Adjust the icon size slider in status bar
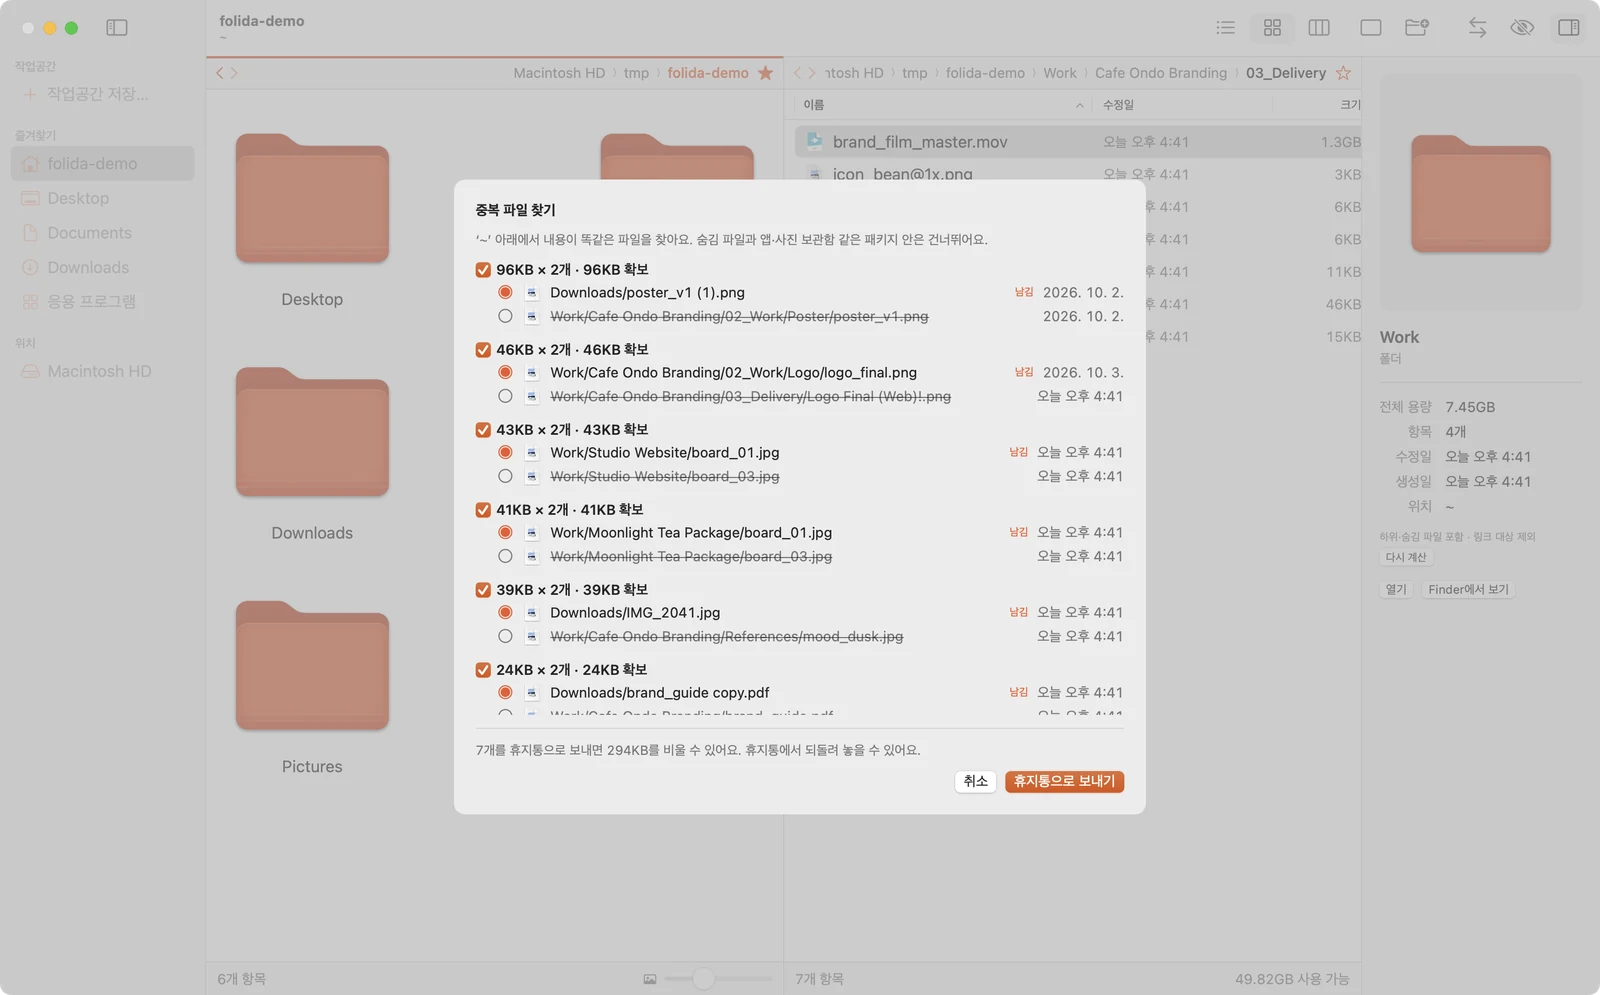Image resolution: width=1600 pixels, height=995 pixels. click(703, 979)
